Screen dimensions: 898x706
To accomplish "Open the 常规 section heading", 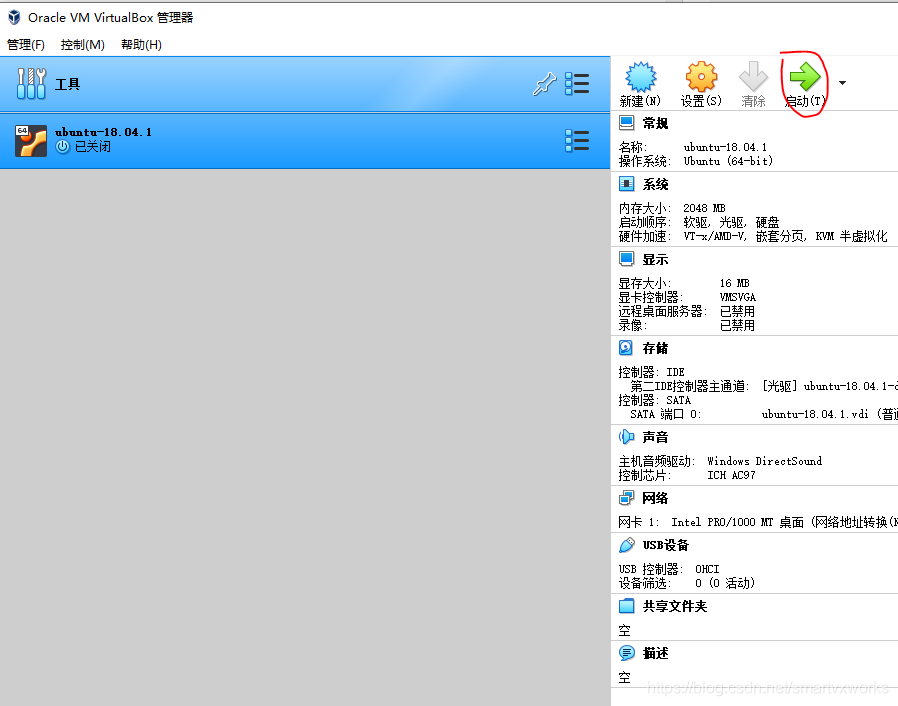I will click(655, 123).
